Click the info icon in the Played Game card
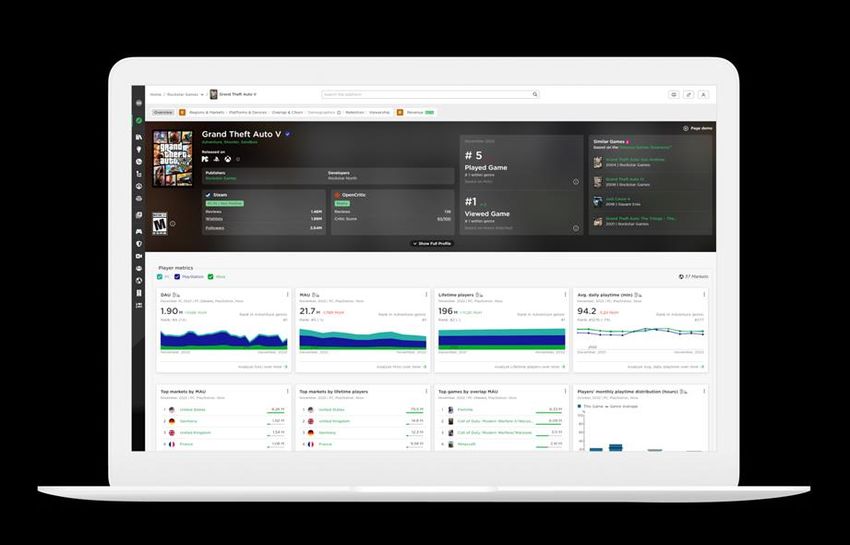Viewport: 850px width, 545px height. tap(576, 182)
